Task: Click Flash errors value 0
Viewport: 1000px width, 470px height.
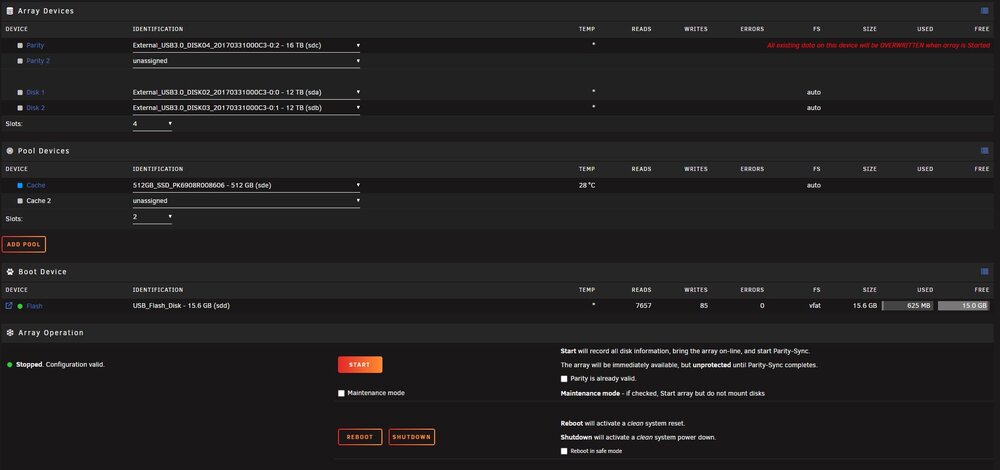Action: coord(762,306)
